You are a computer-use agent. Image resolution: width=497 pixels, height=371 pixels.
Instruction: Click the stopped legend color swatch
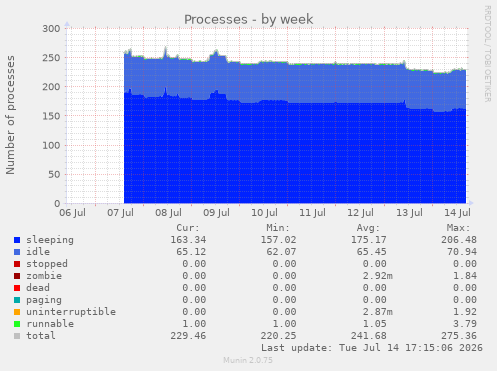coord(17,264)
